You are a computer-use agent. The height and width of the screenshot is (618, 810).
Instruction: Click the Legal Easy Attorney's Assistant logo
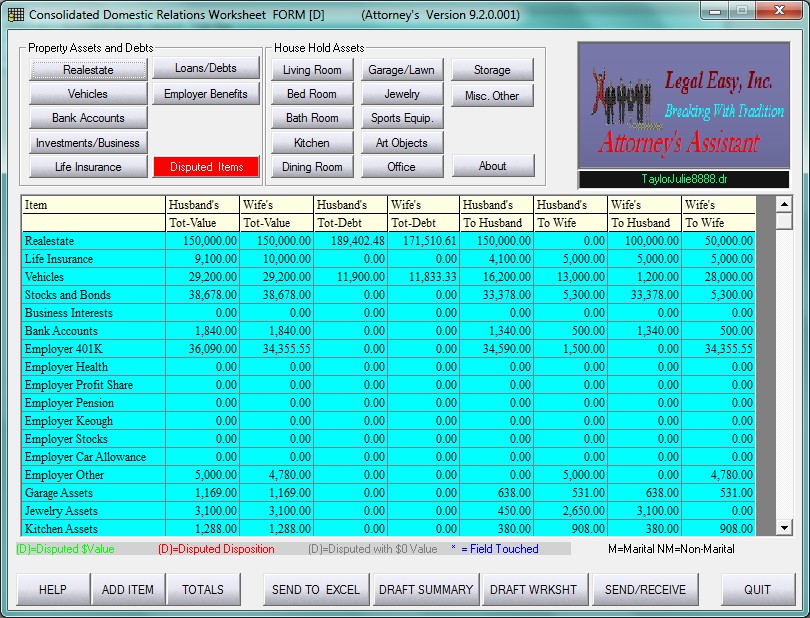tap(684, 105)
